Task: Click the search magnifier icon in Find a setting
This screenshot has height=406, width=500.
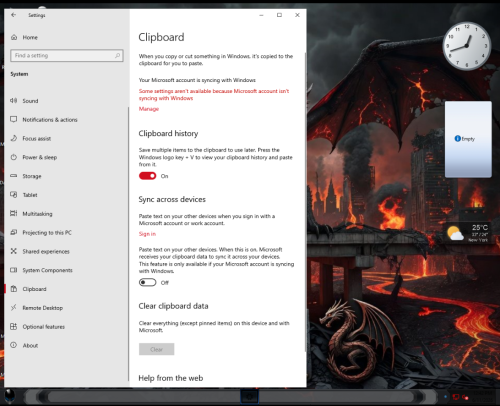Action: point(117,56)
